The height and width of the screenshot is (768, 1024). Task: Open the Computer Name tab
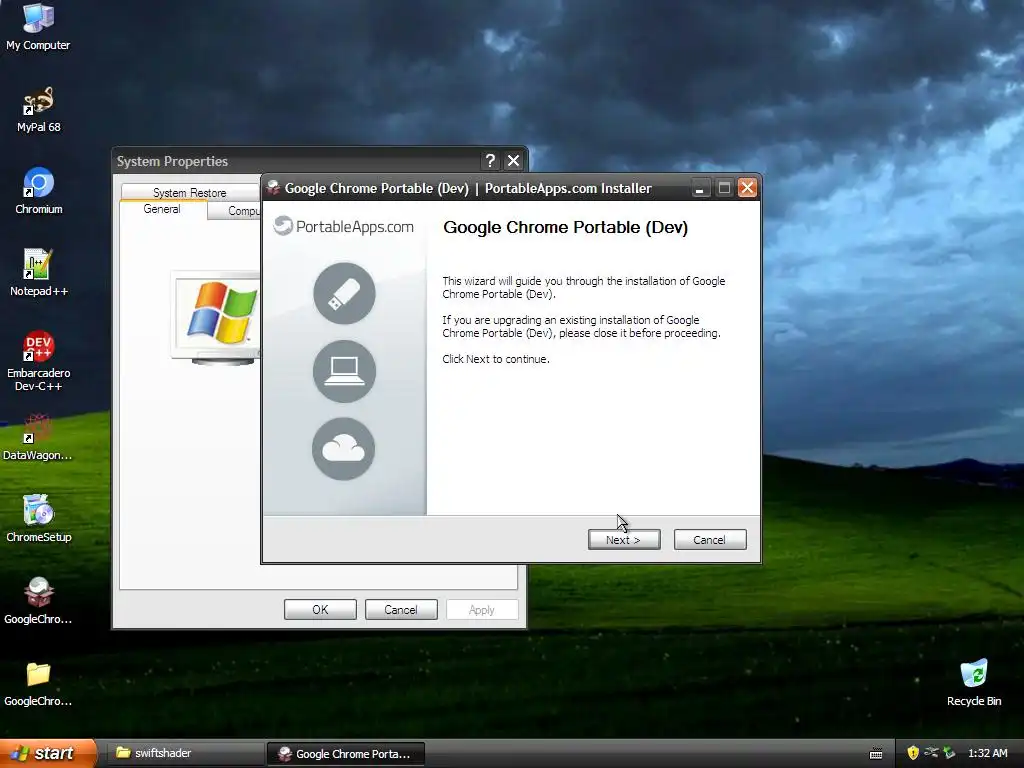click(x=235, y=211)
